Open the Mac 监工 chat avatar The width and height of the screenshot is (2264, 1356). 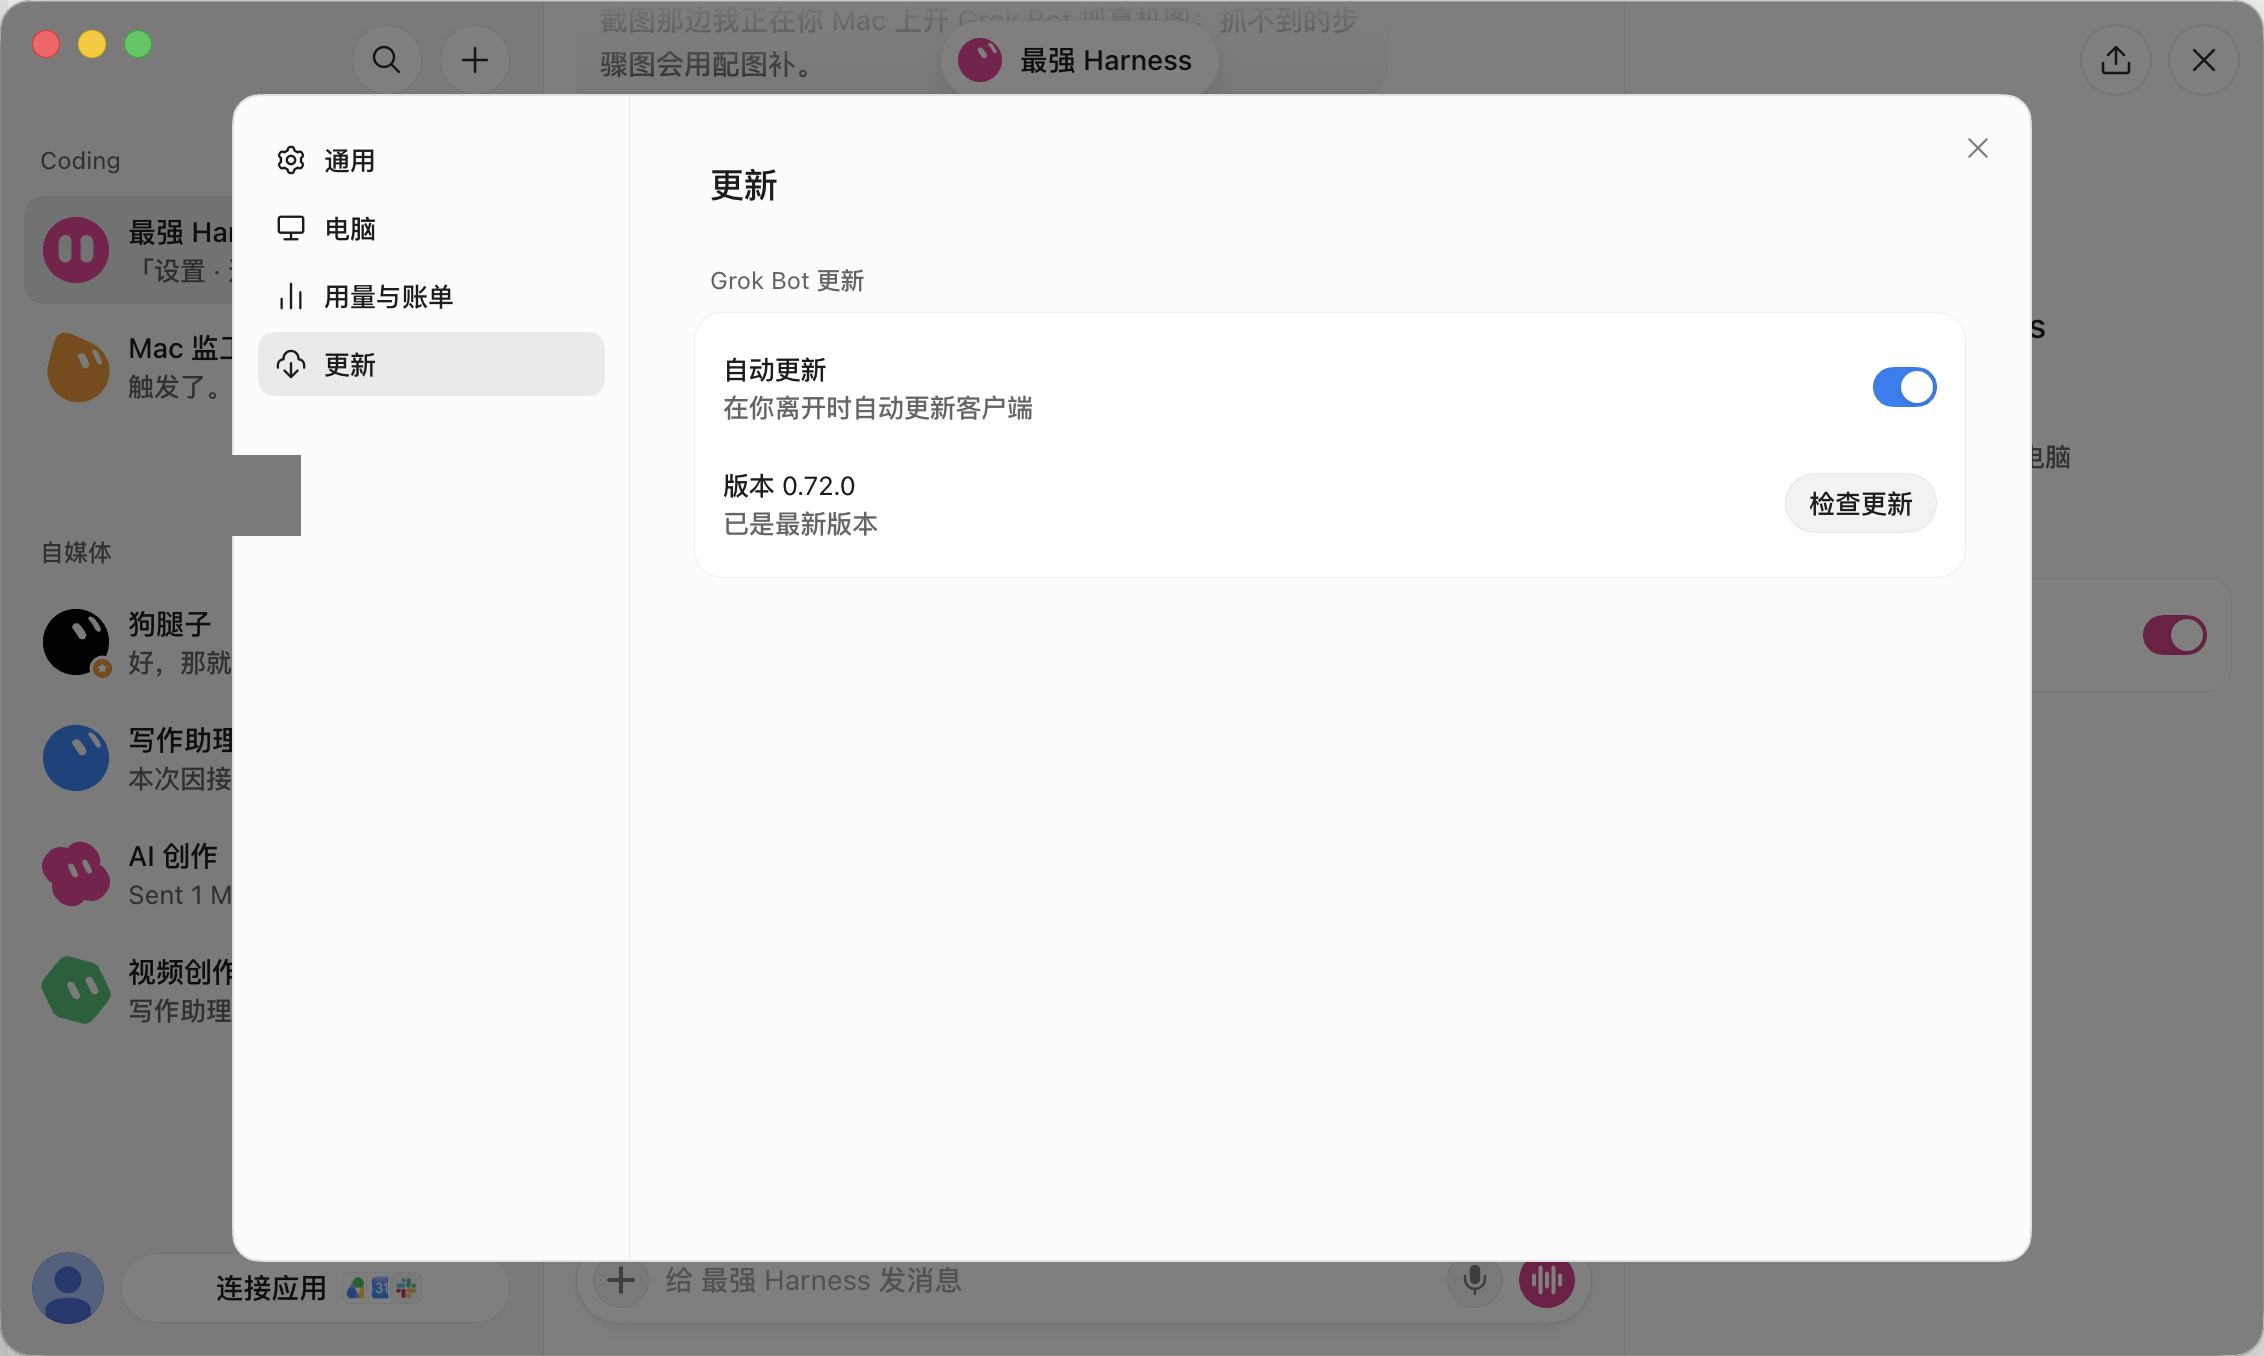(x=77, y=367)
